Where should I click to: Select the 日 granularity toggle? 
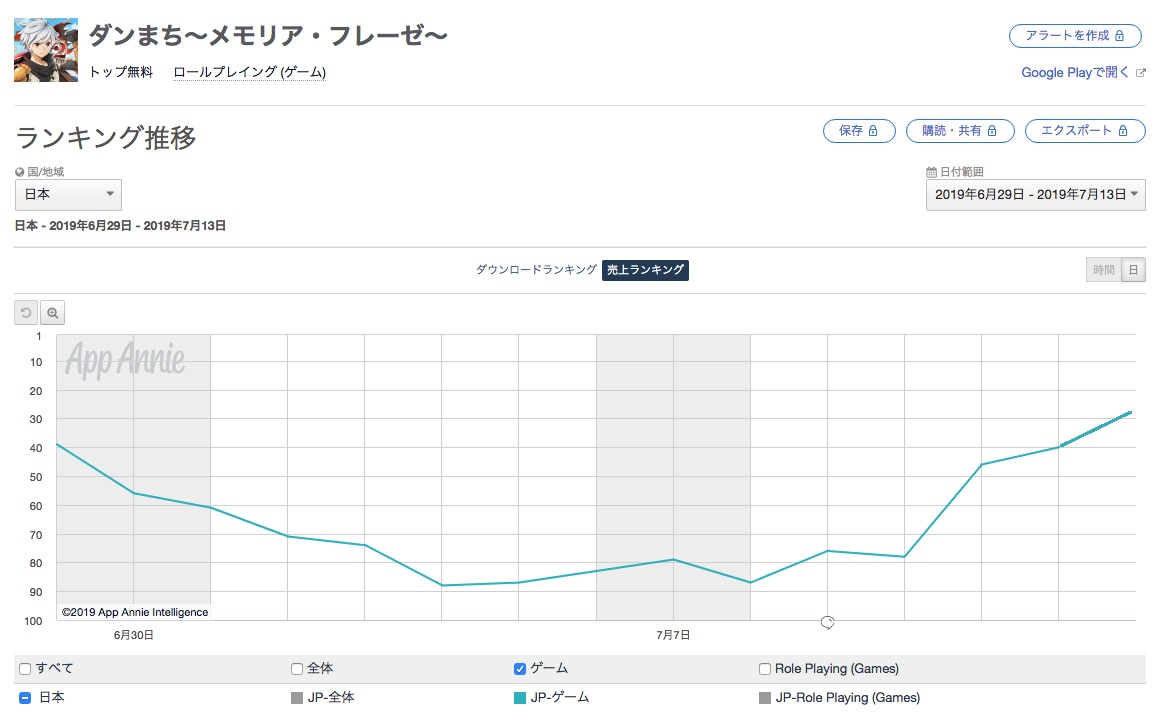1133,270
